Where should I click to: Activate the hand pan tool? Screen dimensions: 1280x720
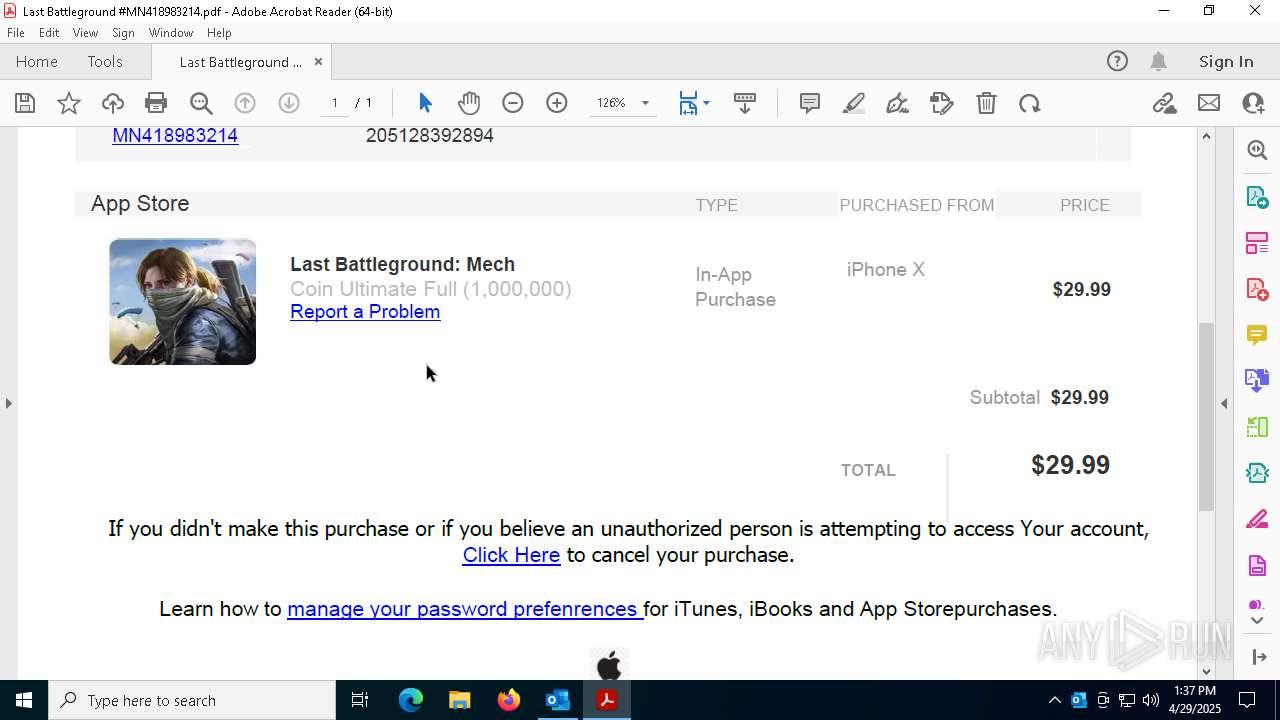tap(469, 103)
